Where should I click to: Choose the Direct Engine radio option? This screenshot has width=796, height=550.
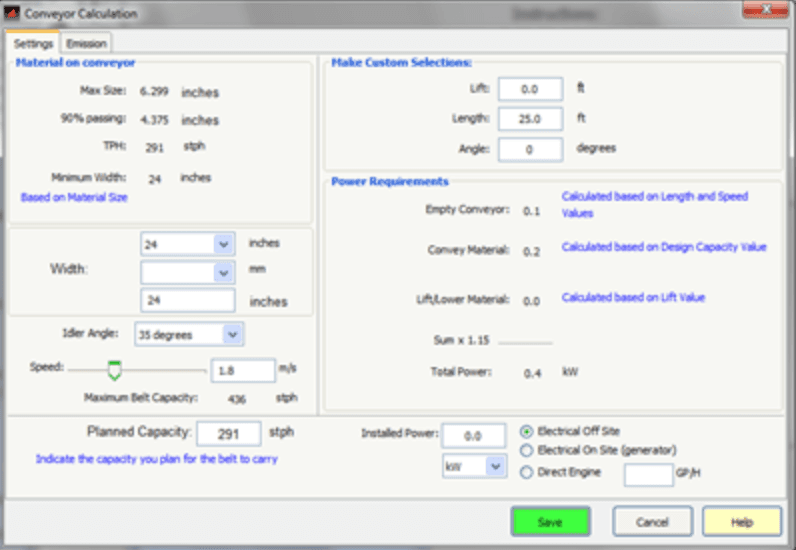click(x=527, y=472)
